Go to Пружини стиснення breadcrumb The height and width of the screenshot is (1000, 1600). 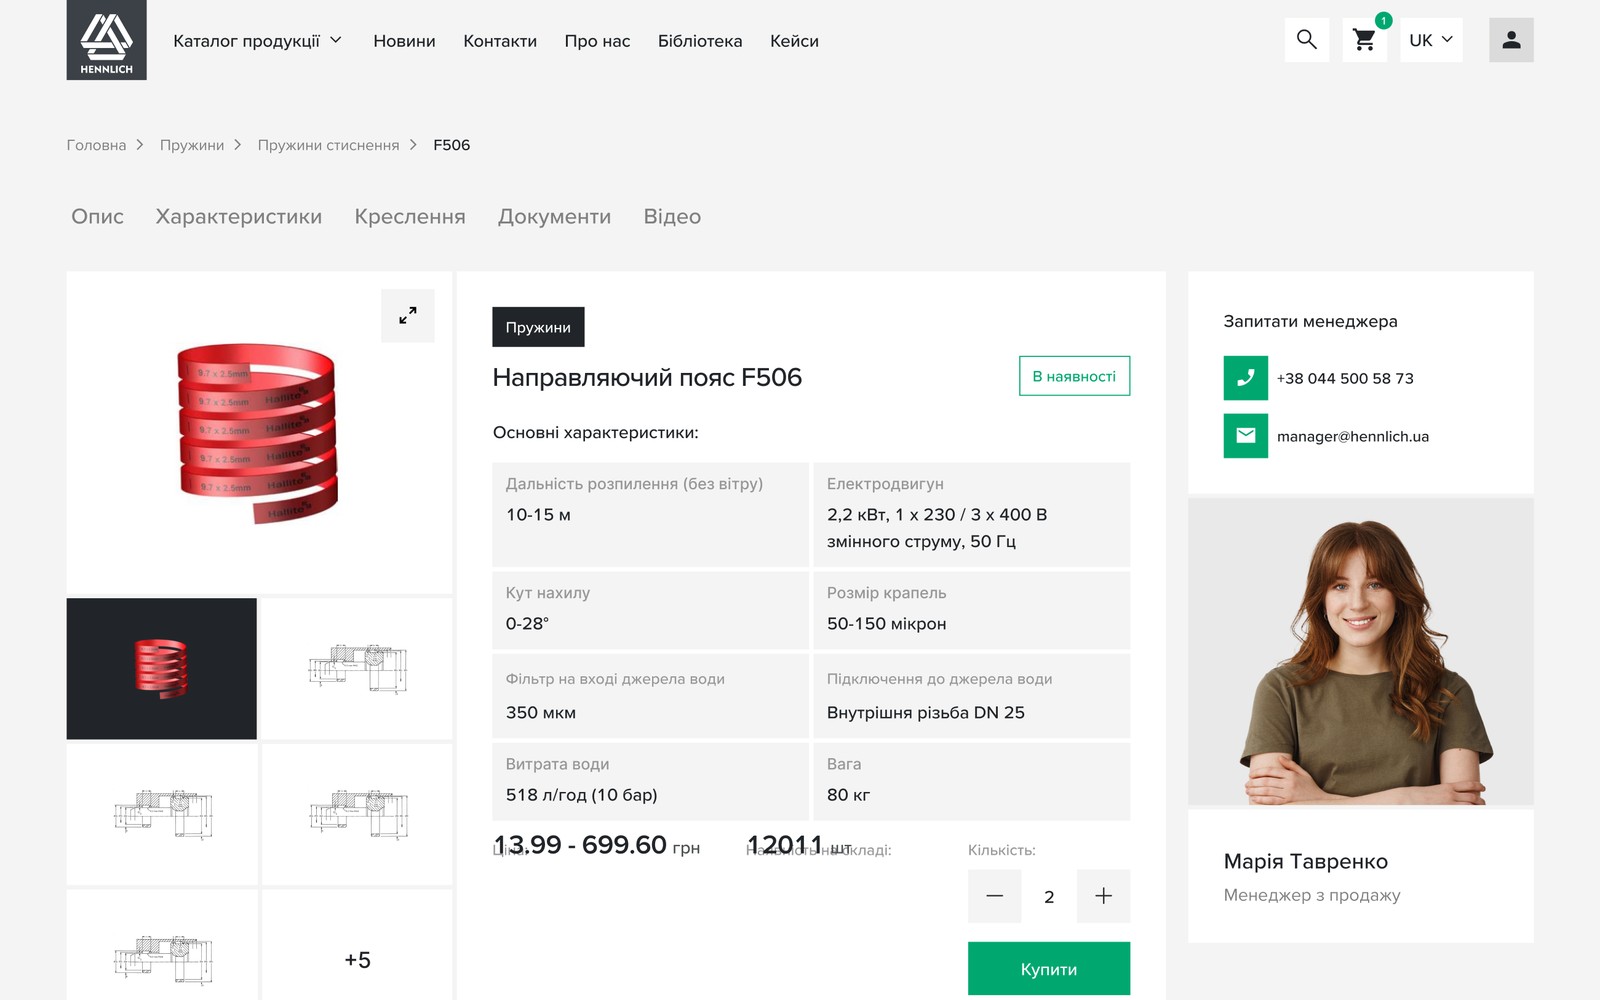tap(328, 145)
